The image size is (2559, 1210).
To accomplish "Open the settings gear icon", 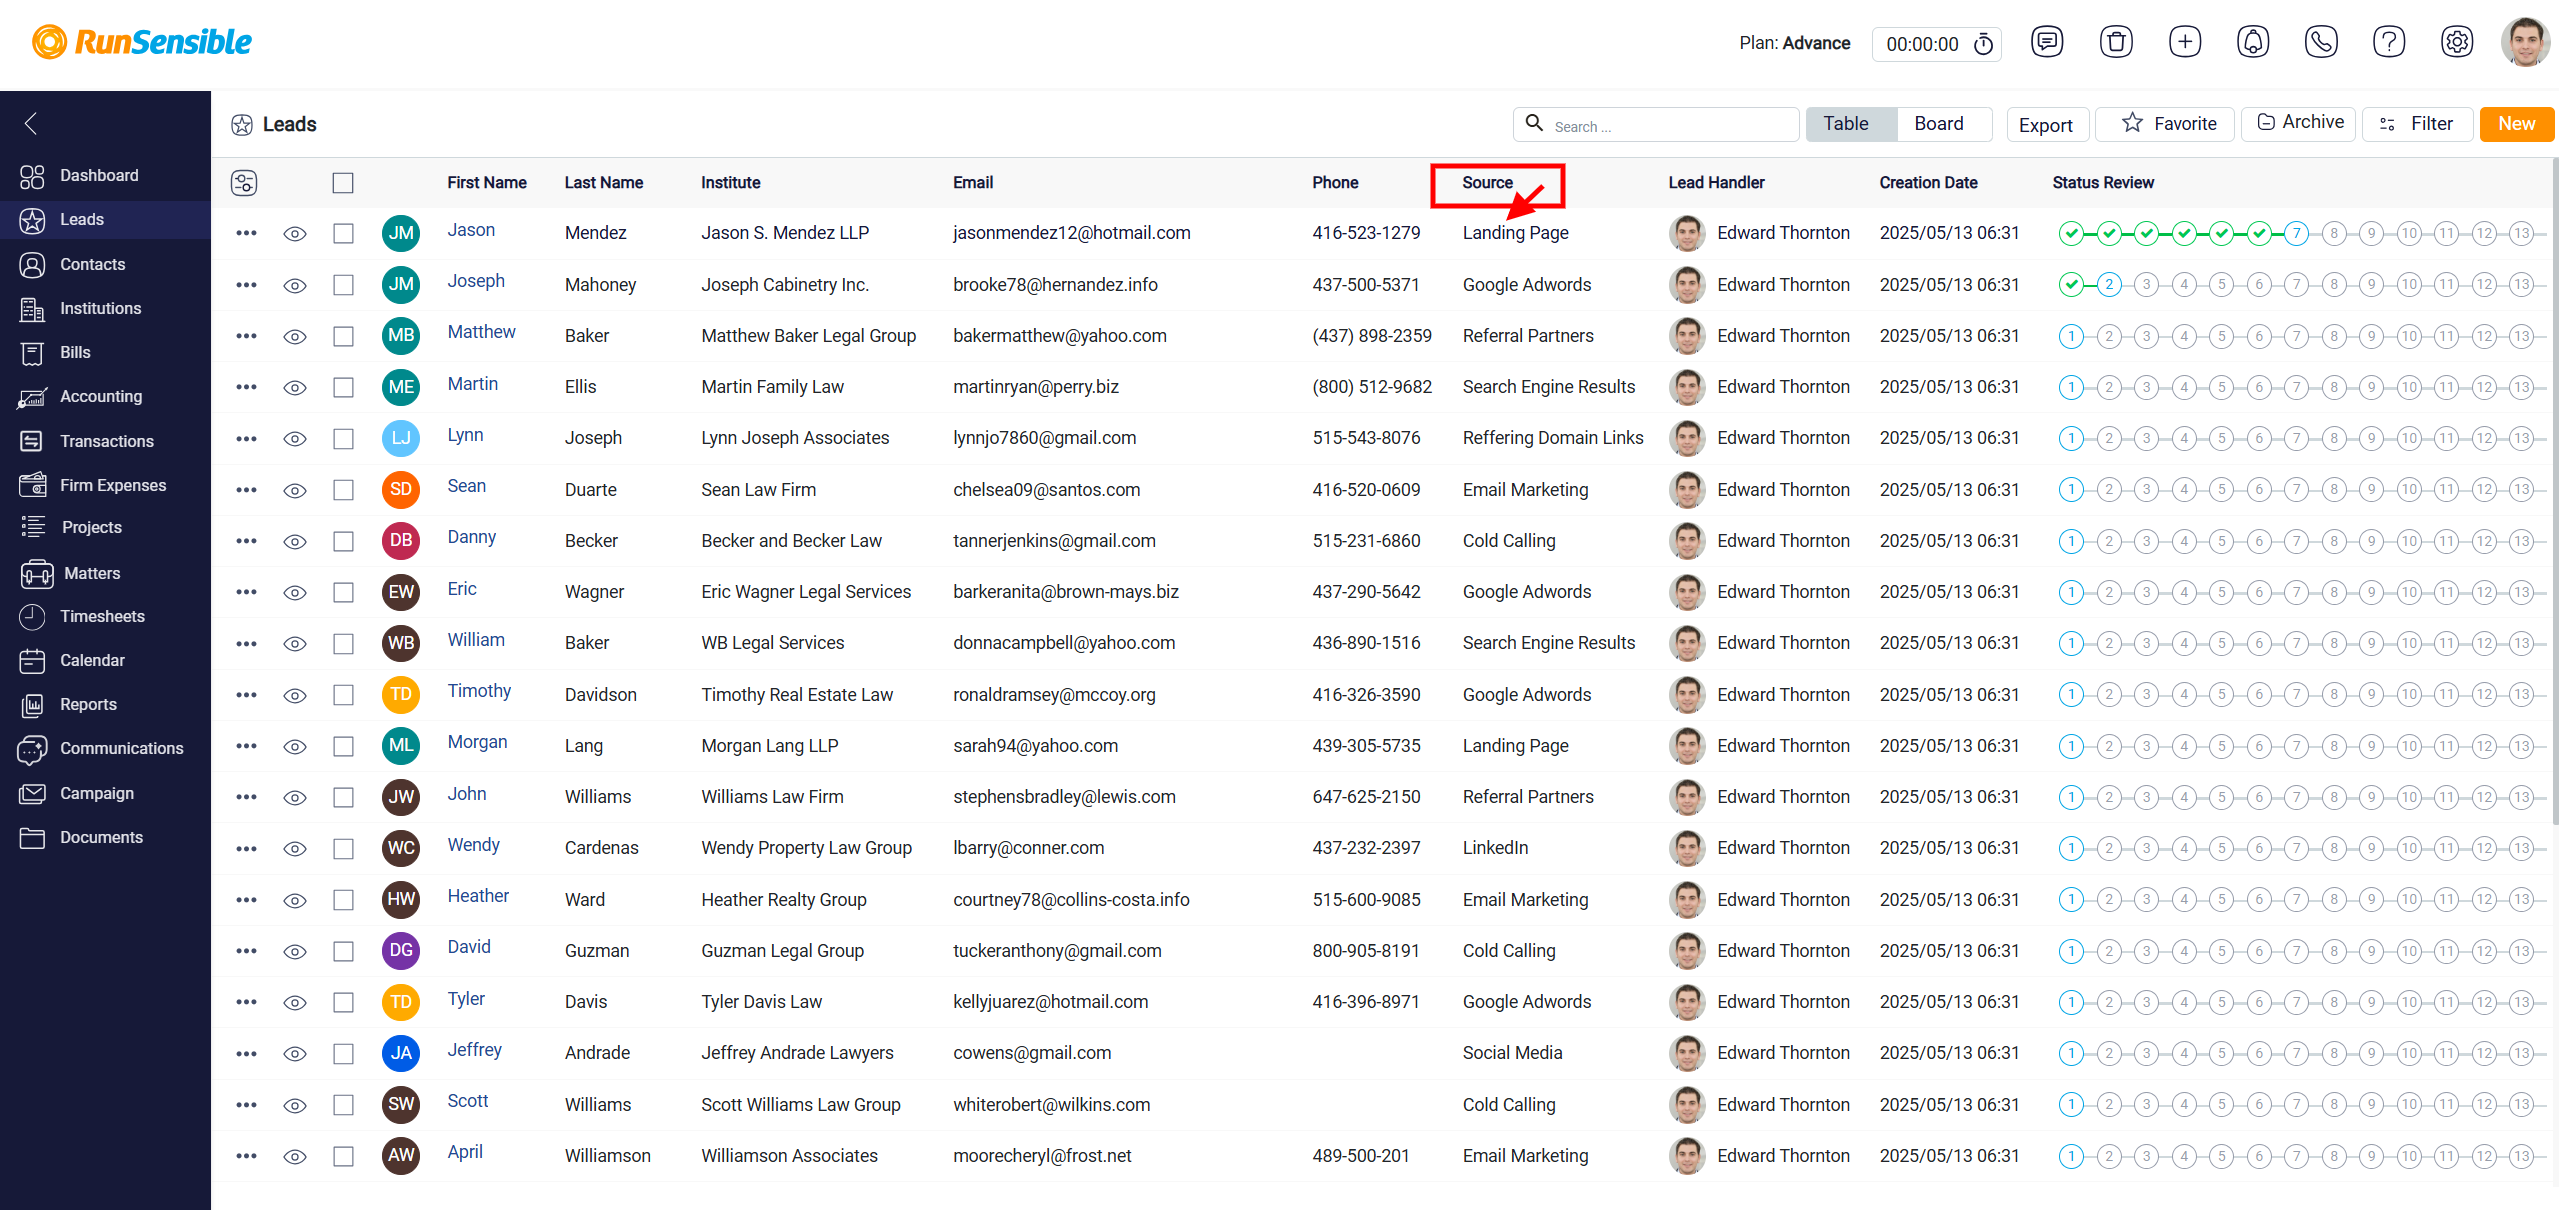I will click(x=2456, y=42).
